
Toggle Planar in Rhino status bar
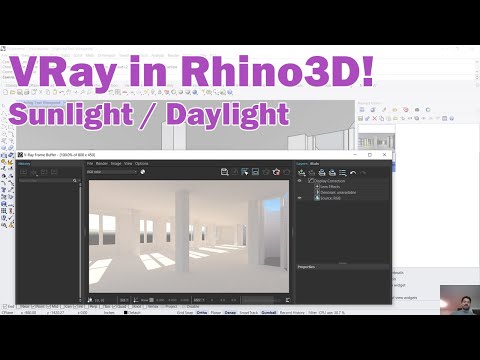point(216,313)
